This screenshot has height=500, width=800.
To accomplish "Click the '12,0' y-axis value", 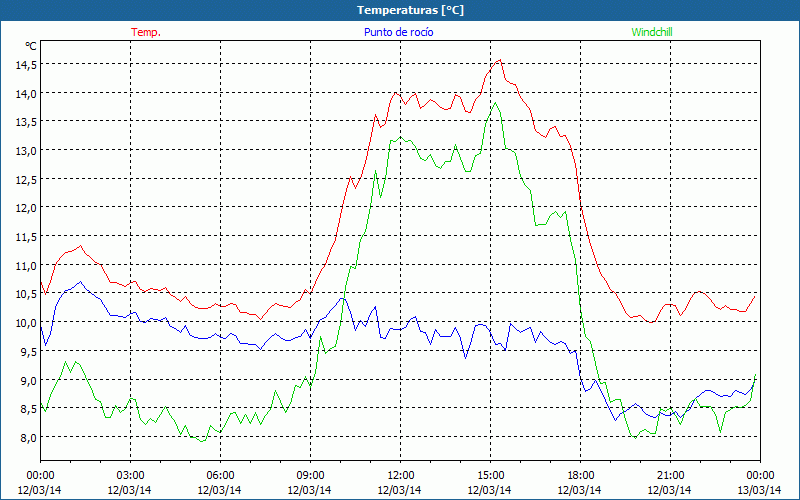I will tap(26, 208).
